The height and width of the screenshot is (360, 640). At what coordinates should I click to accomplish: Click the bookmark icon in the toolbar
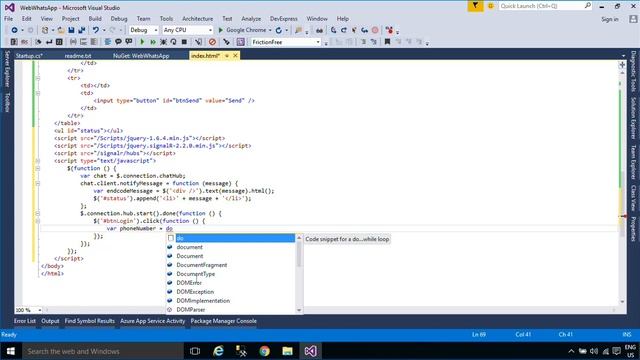[x=387, y=42]
